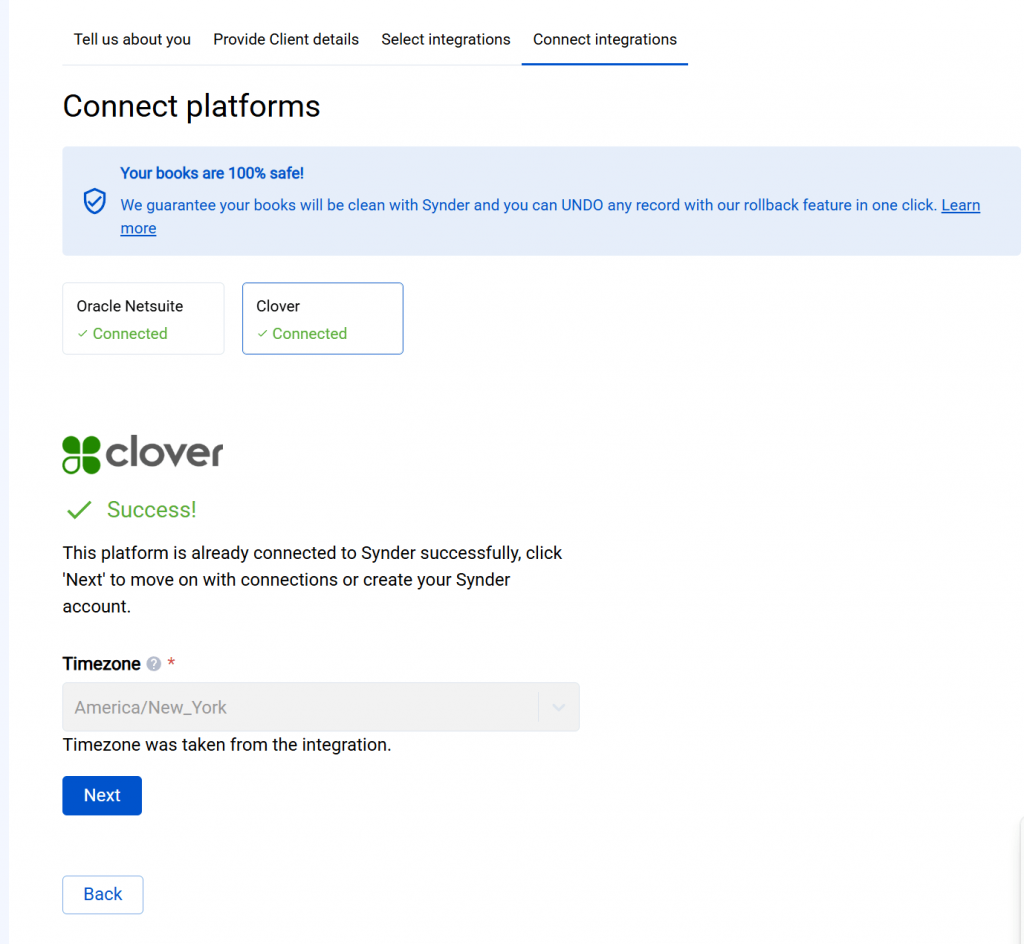This screenshot has height=944, width=1024.
Task: Click the Connect platforms heading
Action: point(191,106)
